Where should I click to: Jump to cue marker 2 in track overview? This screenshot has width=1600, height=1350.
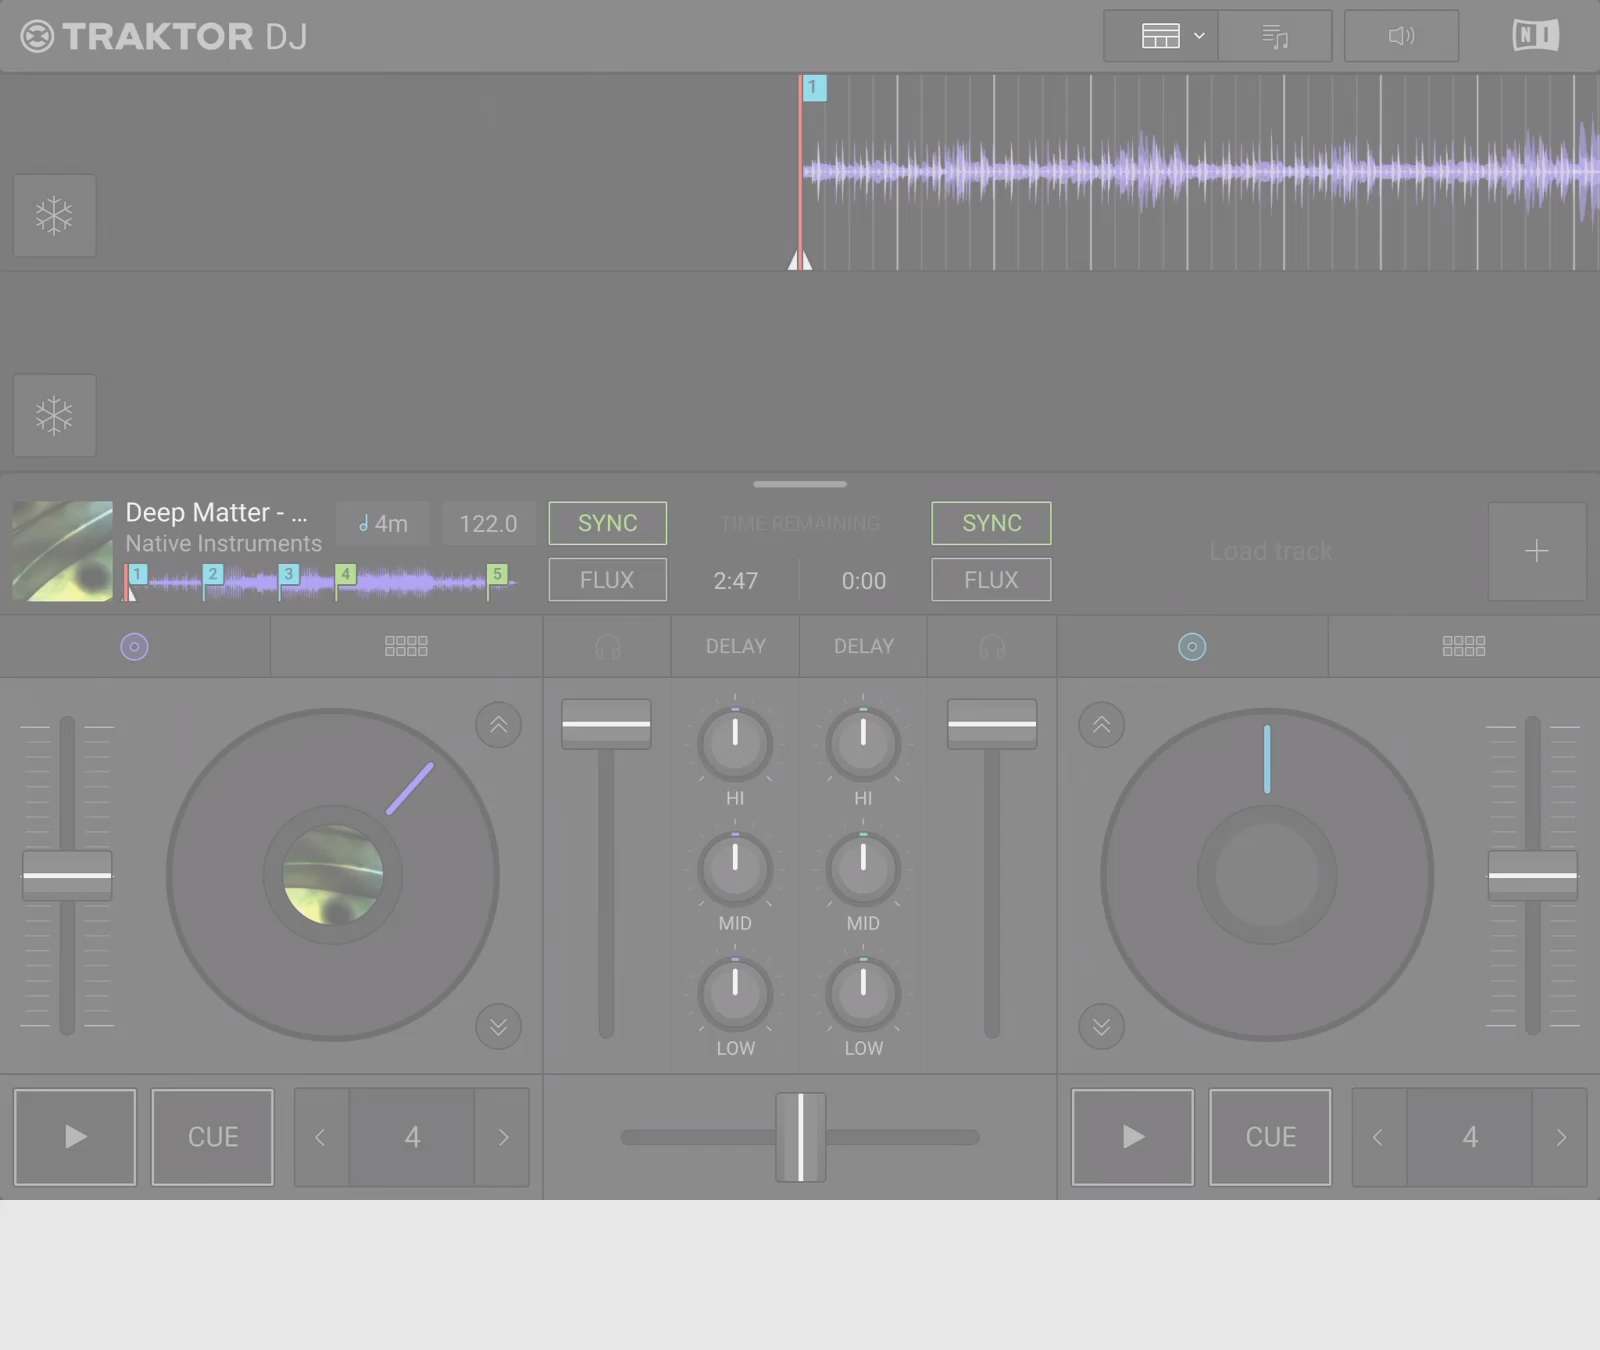coord(213,574)
